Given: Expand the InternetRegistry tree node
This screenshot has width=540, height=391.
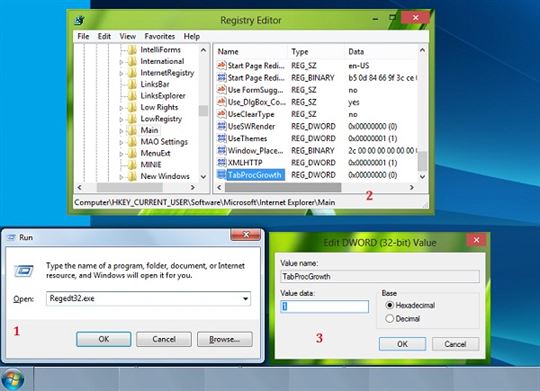Looking at the screenshot, I should point(121,73).
